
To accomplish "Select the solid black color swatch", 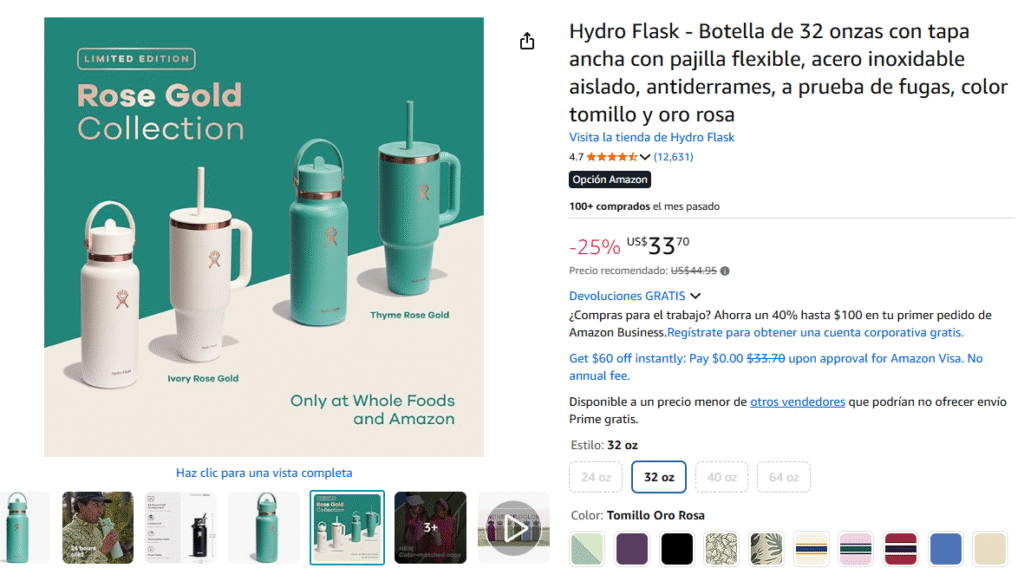I will tap(677, 548).
